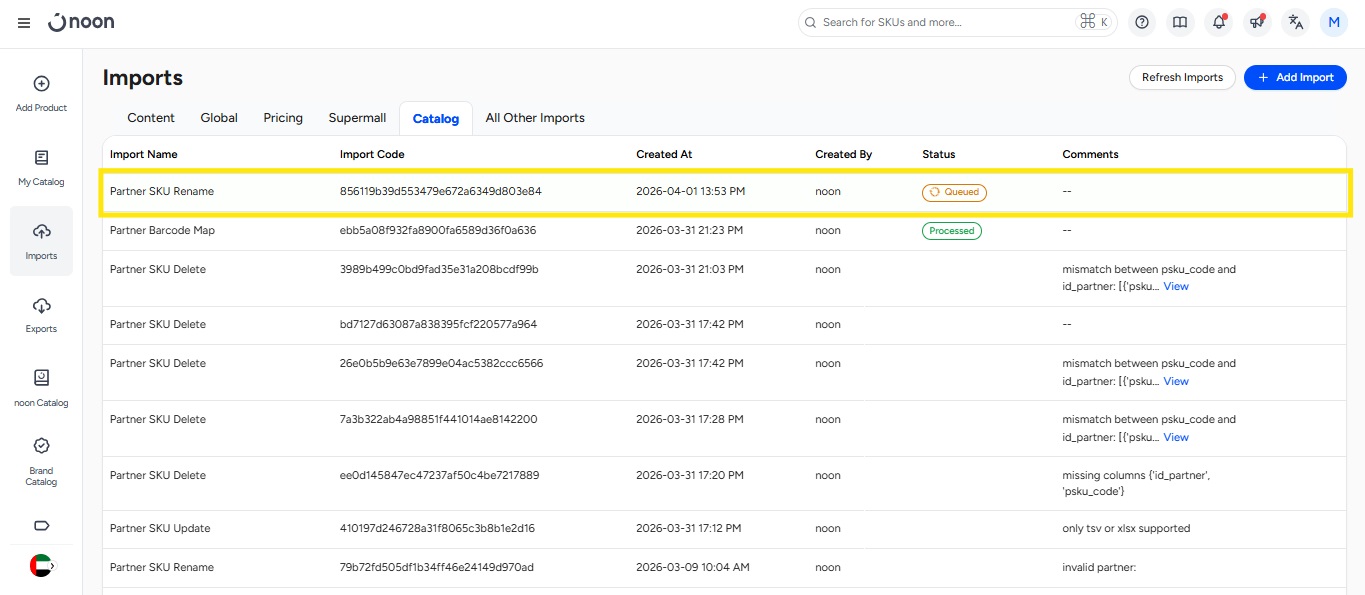The image size is (1365, 595).
Task: Open the help question mark icon
Action: pyautogui.click(x=1142, y=22)
